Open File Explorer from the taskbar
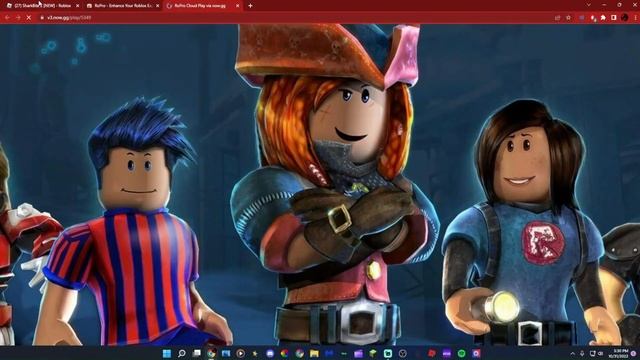Image resolution: width=640 pixels, height=360 pixels. pyautogui.click(x=314, y=353)
